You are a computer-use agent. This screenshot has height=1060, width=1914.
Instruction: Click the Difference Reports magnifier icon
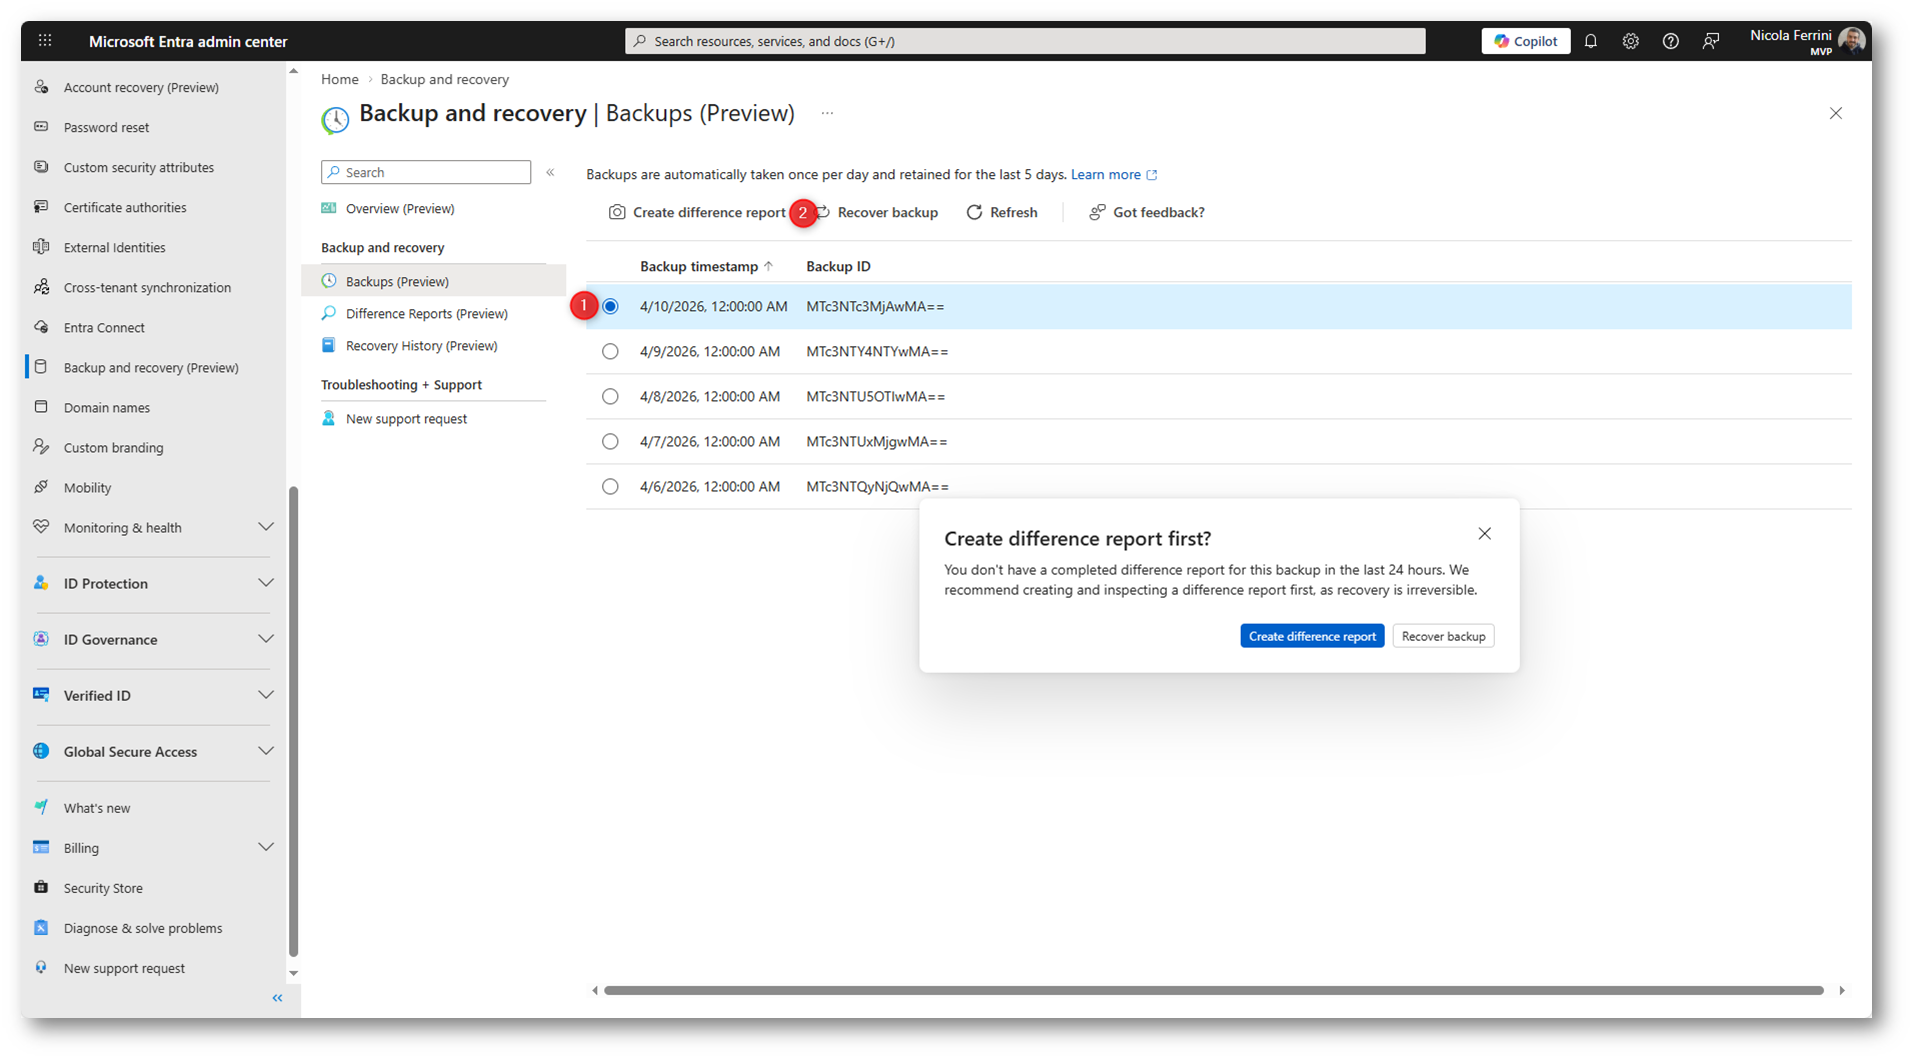click(328, 313)
